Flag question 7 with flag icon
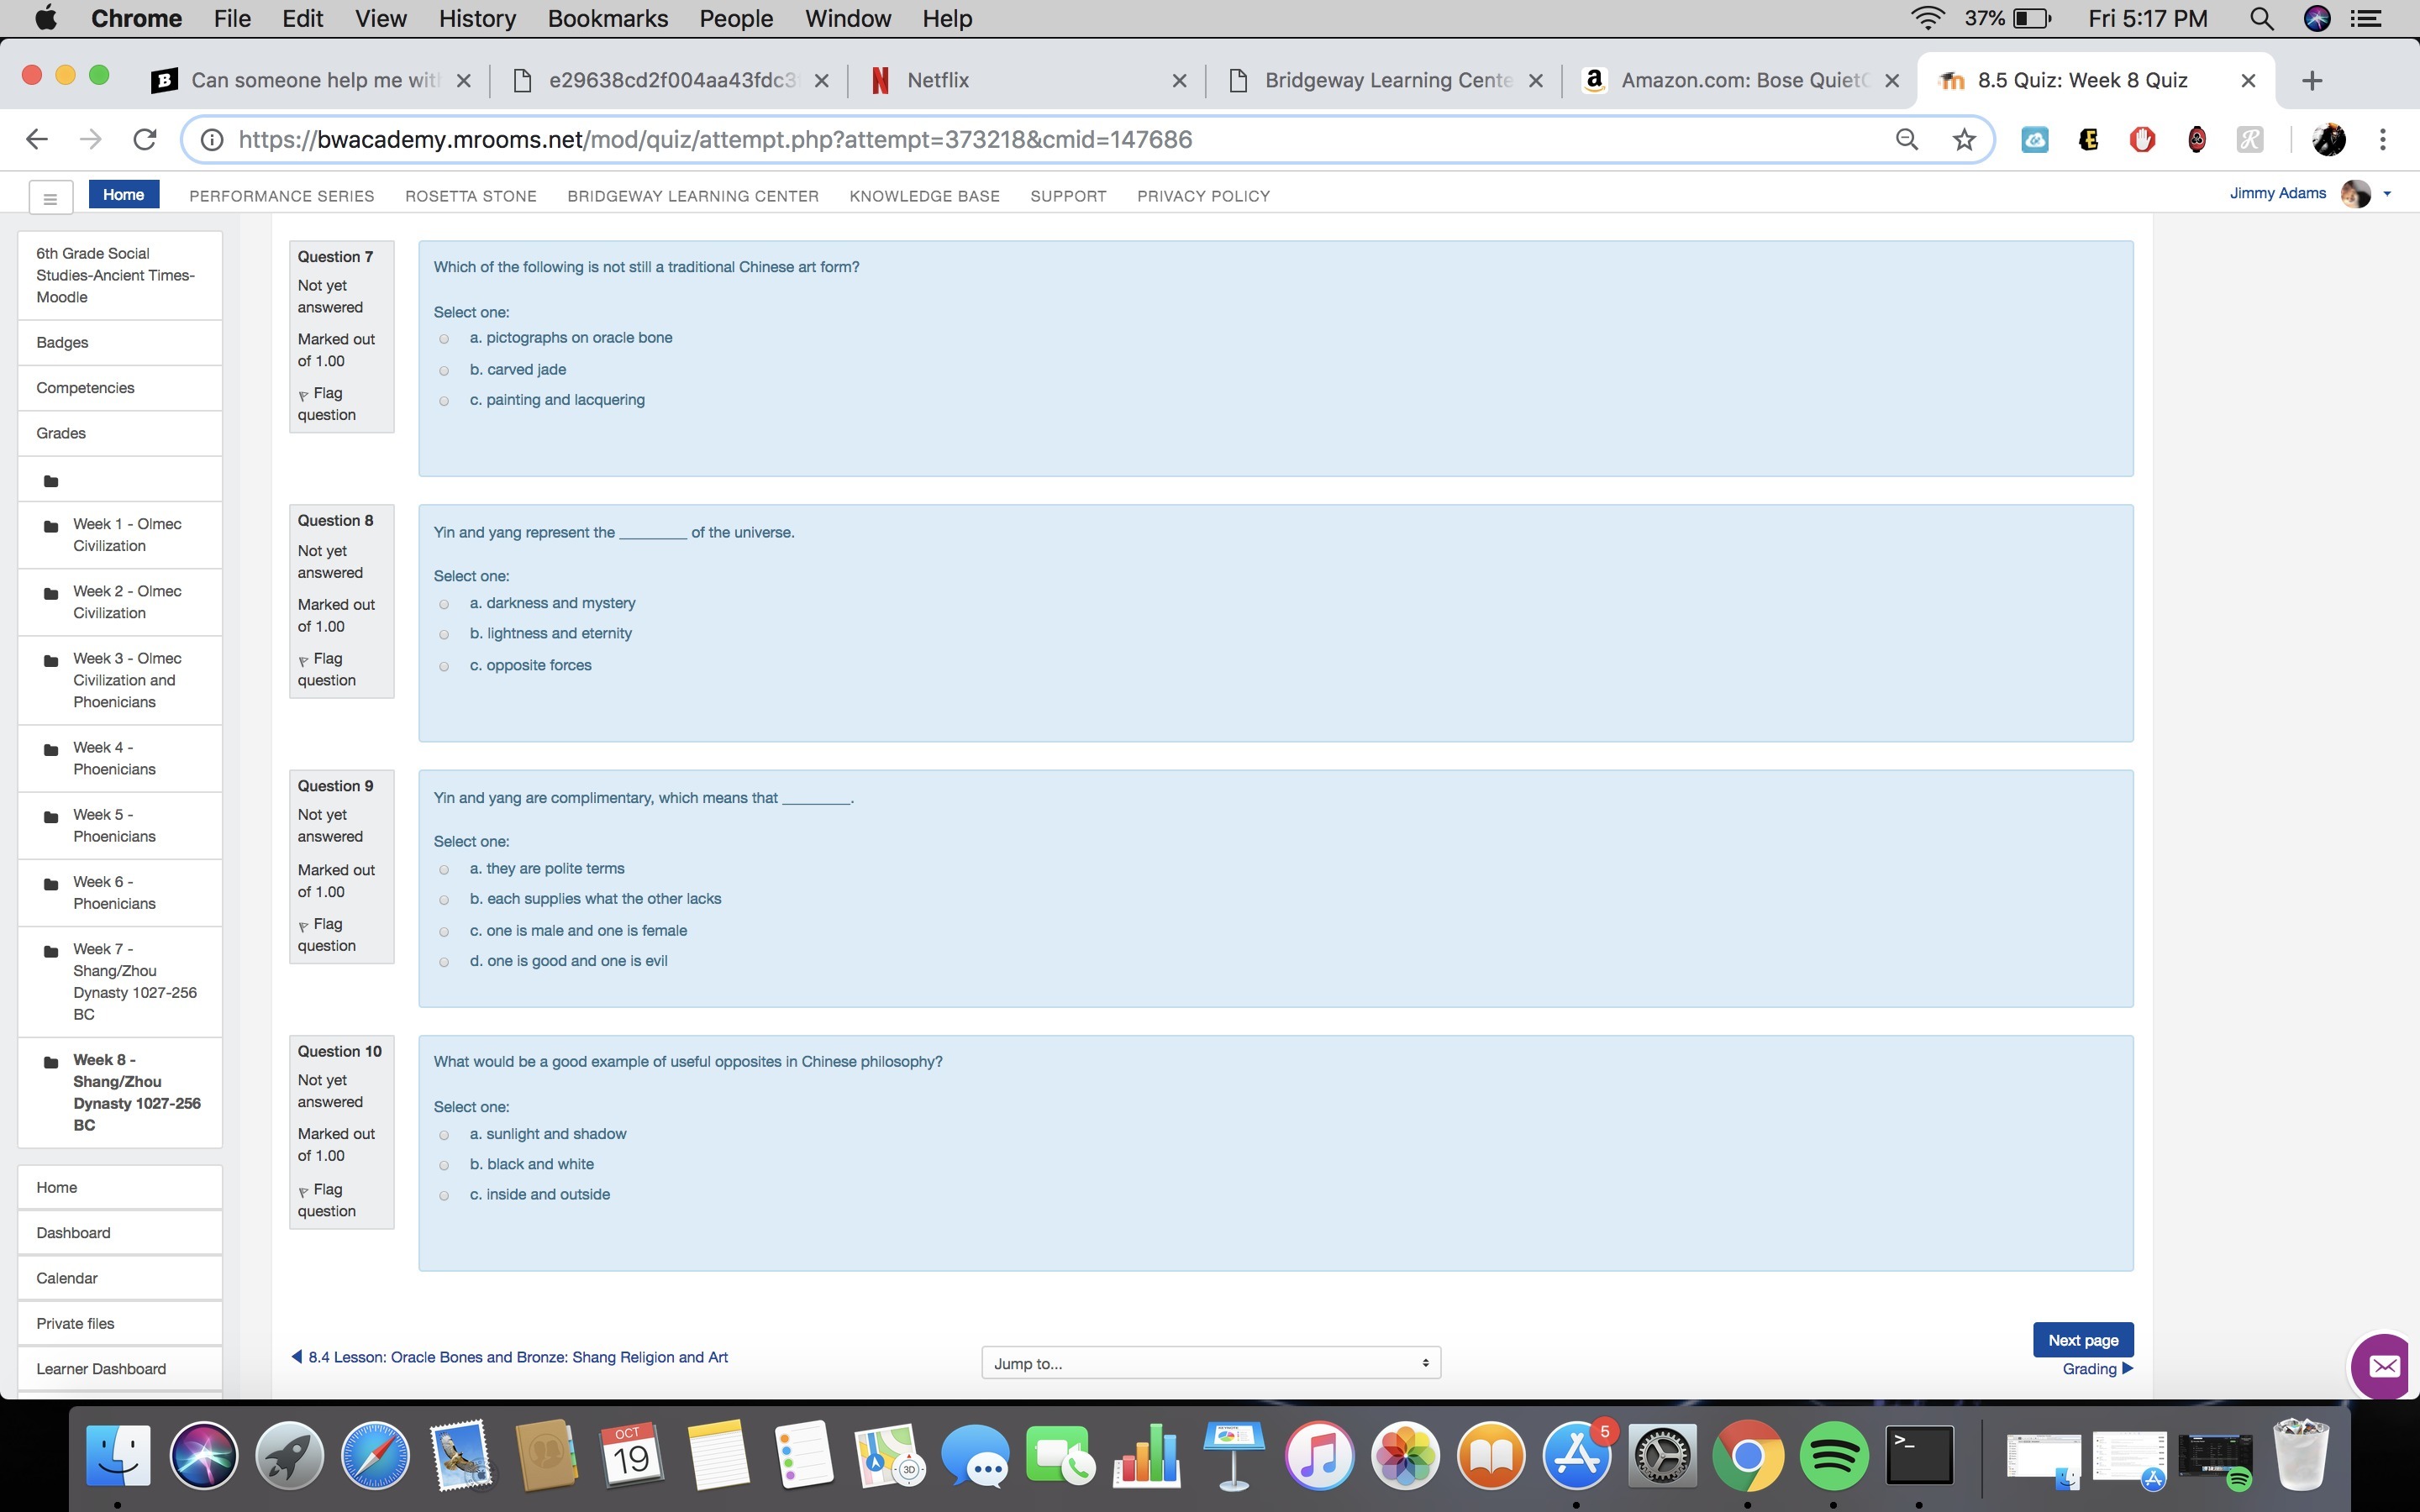2420x1512 pixels. pos(304,395)
